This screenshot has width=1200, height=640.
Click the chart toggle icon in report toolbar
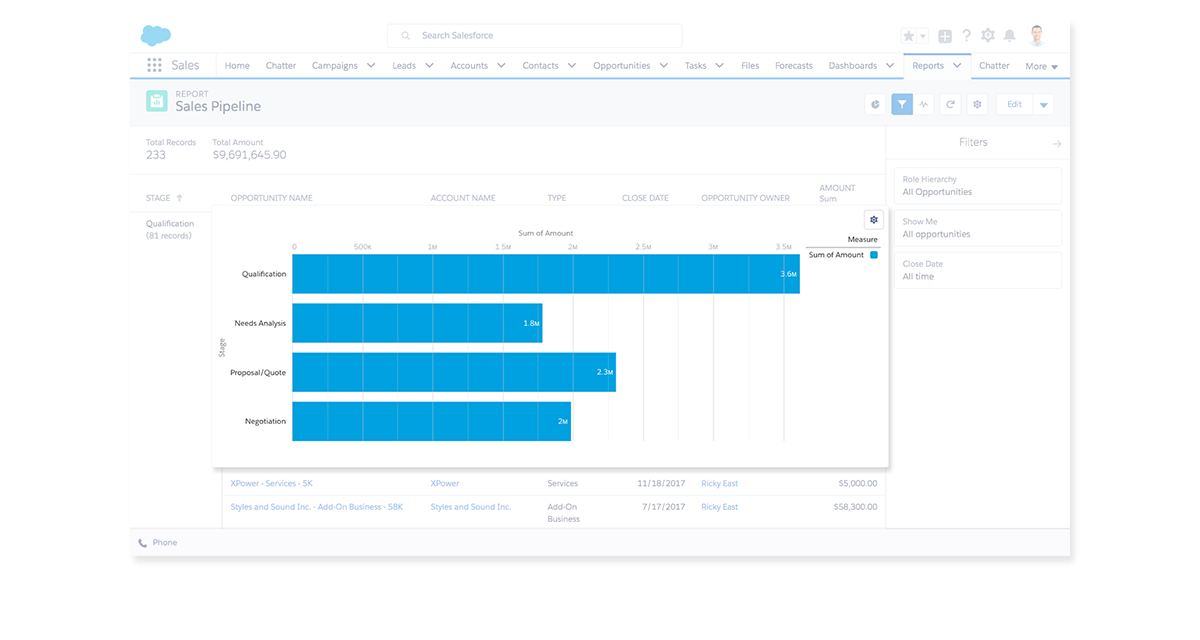(876, 104)
